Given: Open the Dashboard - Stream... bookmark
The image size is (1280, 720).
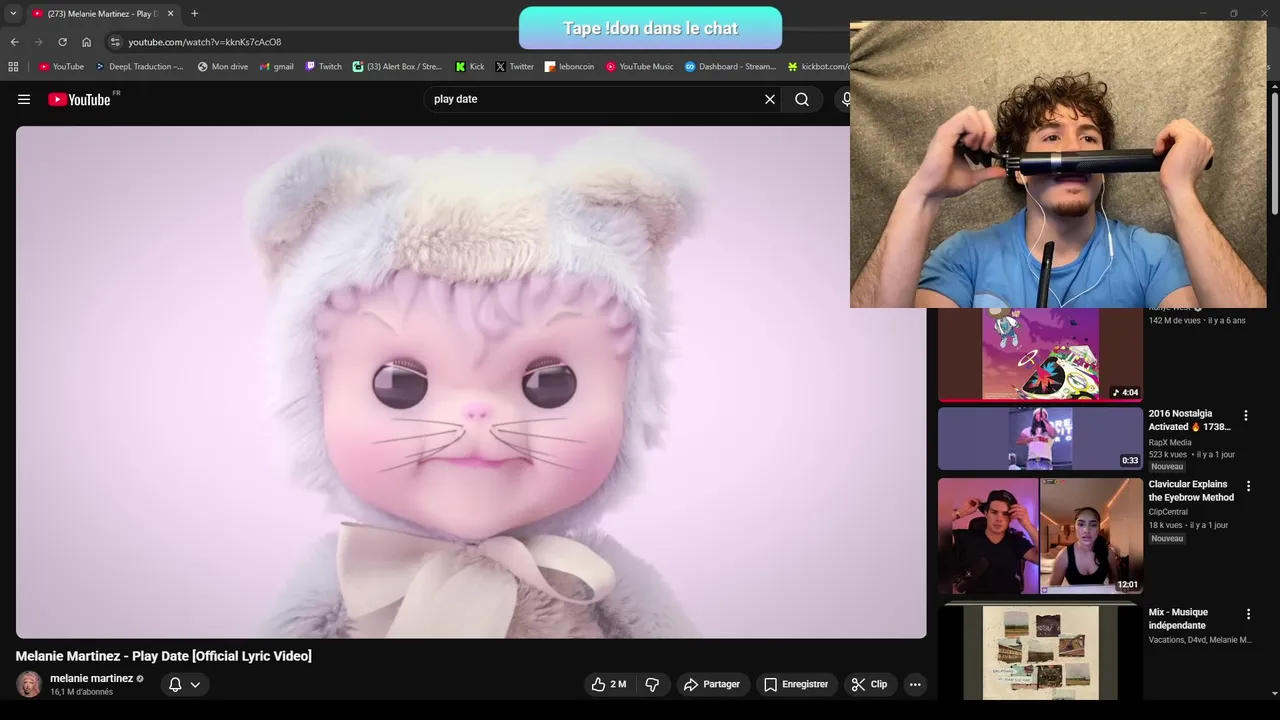Looking at the screenshot, I should (x=730, y=67).
